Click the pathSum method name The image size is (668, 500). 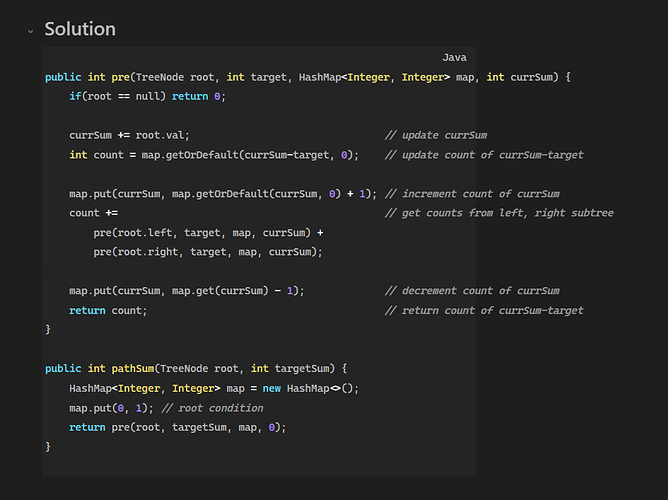(x=132, y=368)
